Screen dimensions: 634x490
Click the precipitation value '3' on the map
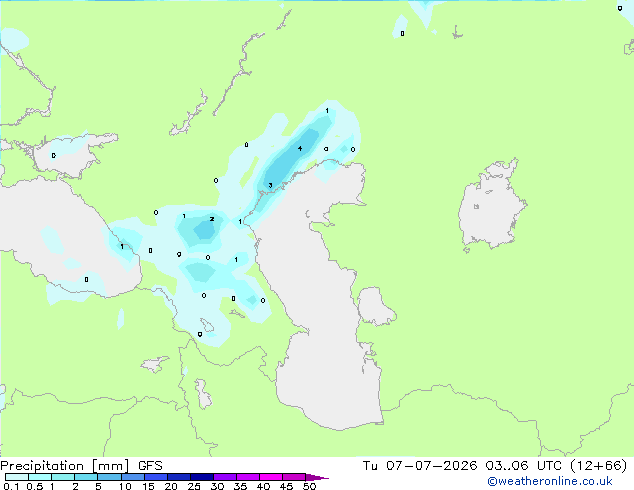pos(270,186)
